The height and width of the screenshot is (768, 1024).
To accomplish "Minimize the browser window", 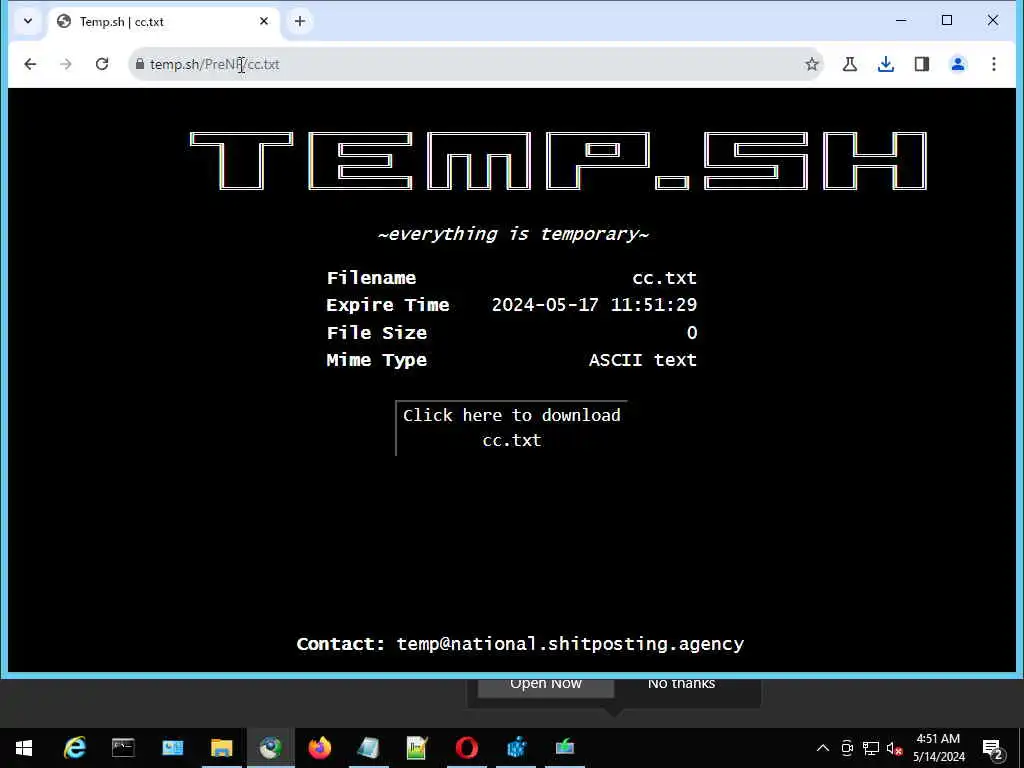I will (901, 21).
